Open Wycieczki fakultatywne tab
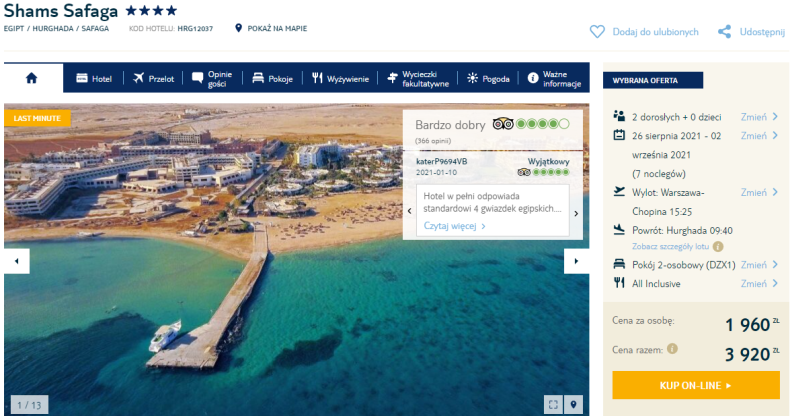Viewport: 790px width, 416px height. (x=418, y=79)
